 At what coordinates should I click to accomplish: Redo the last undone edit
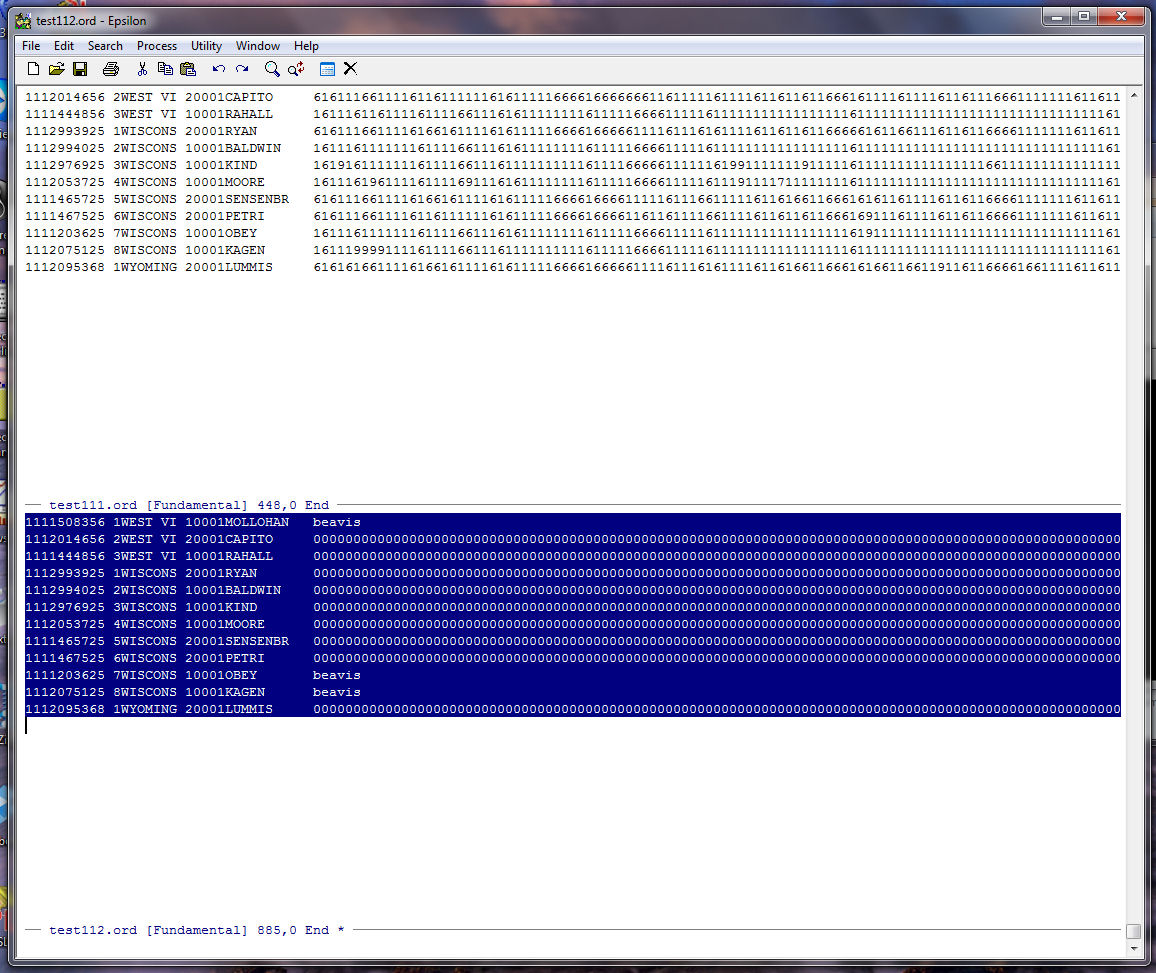click(x=242, y=69)
